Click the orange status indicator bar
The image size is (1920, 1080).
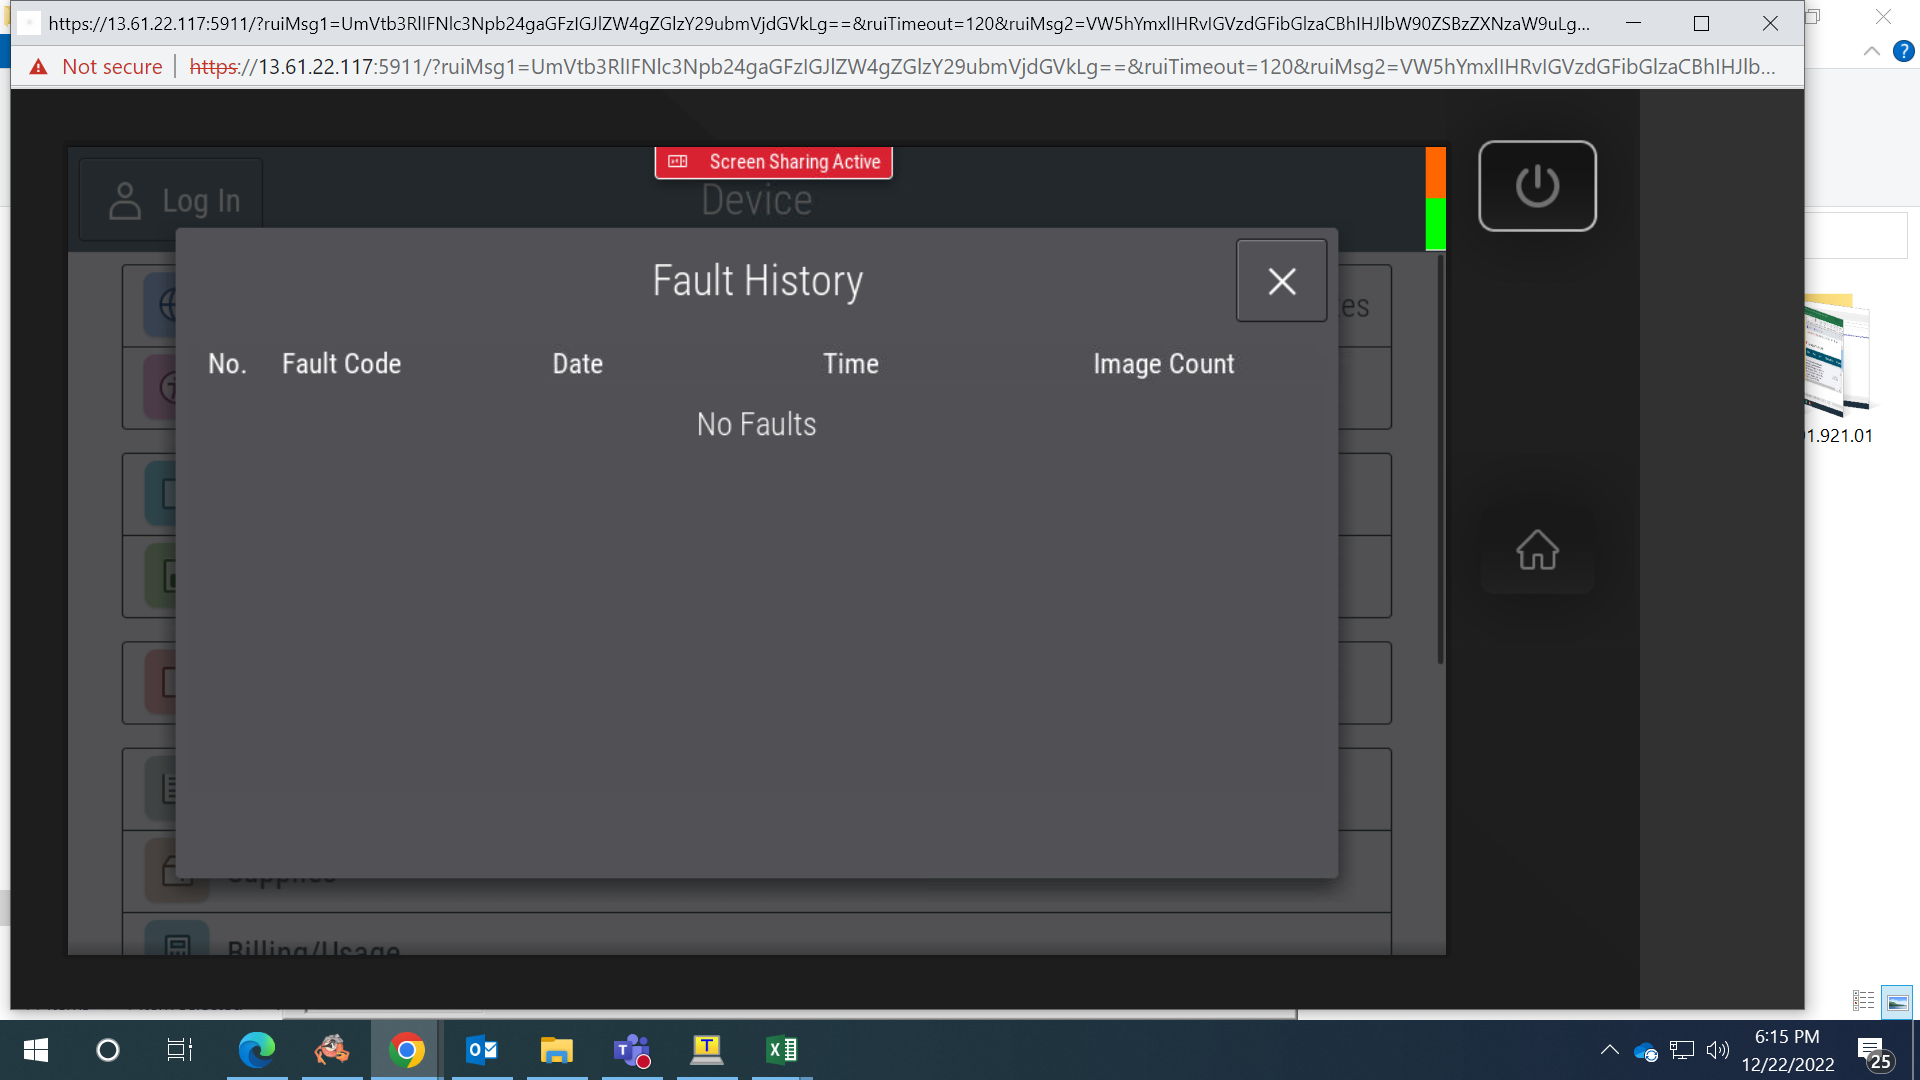(x=1435, y=172)
